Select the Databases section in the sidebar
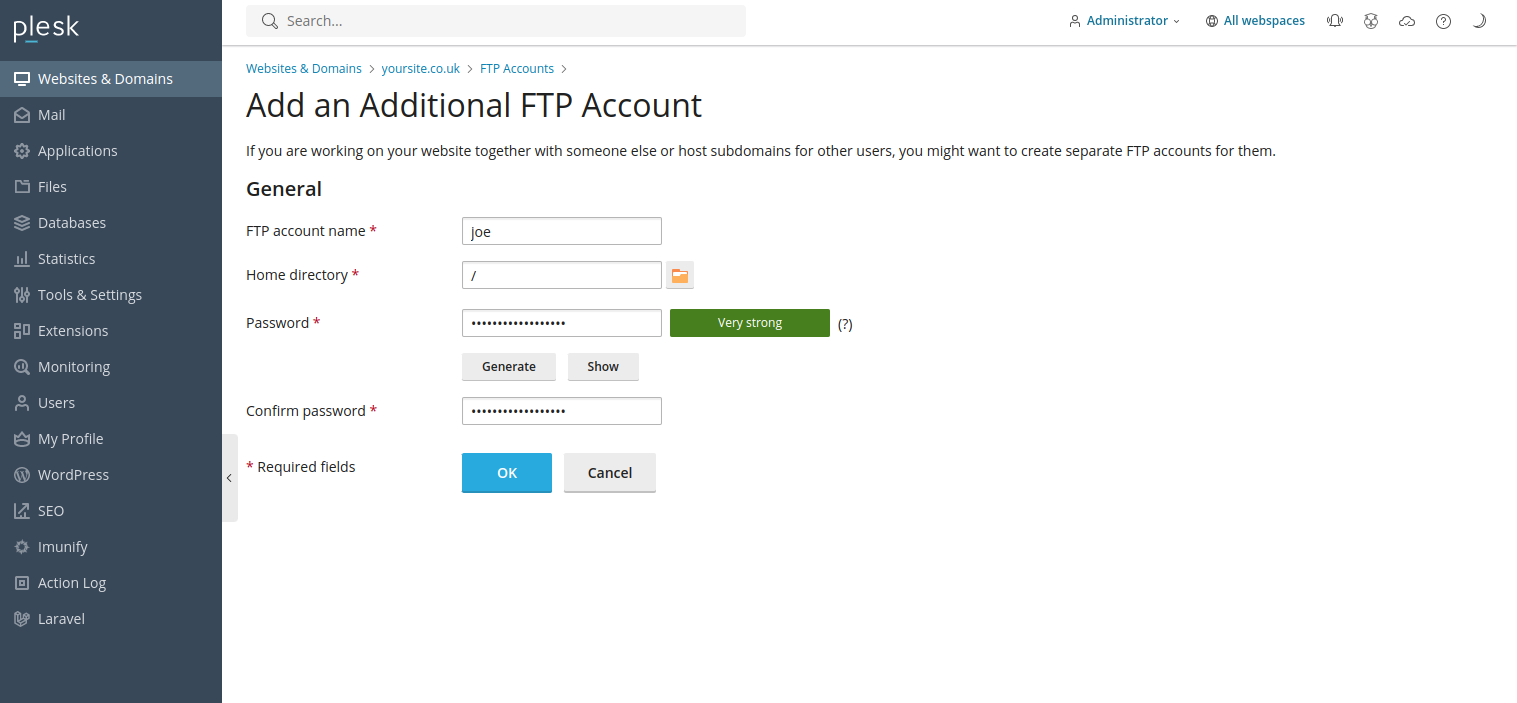The width and height of the screenshot is (1517, 703). pyautogui.click(x=71, y=222)
